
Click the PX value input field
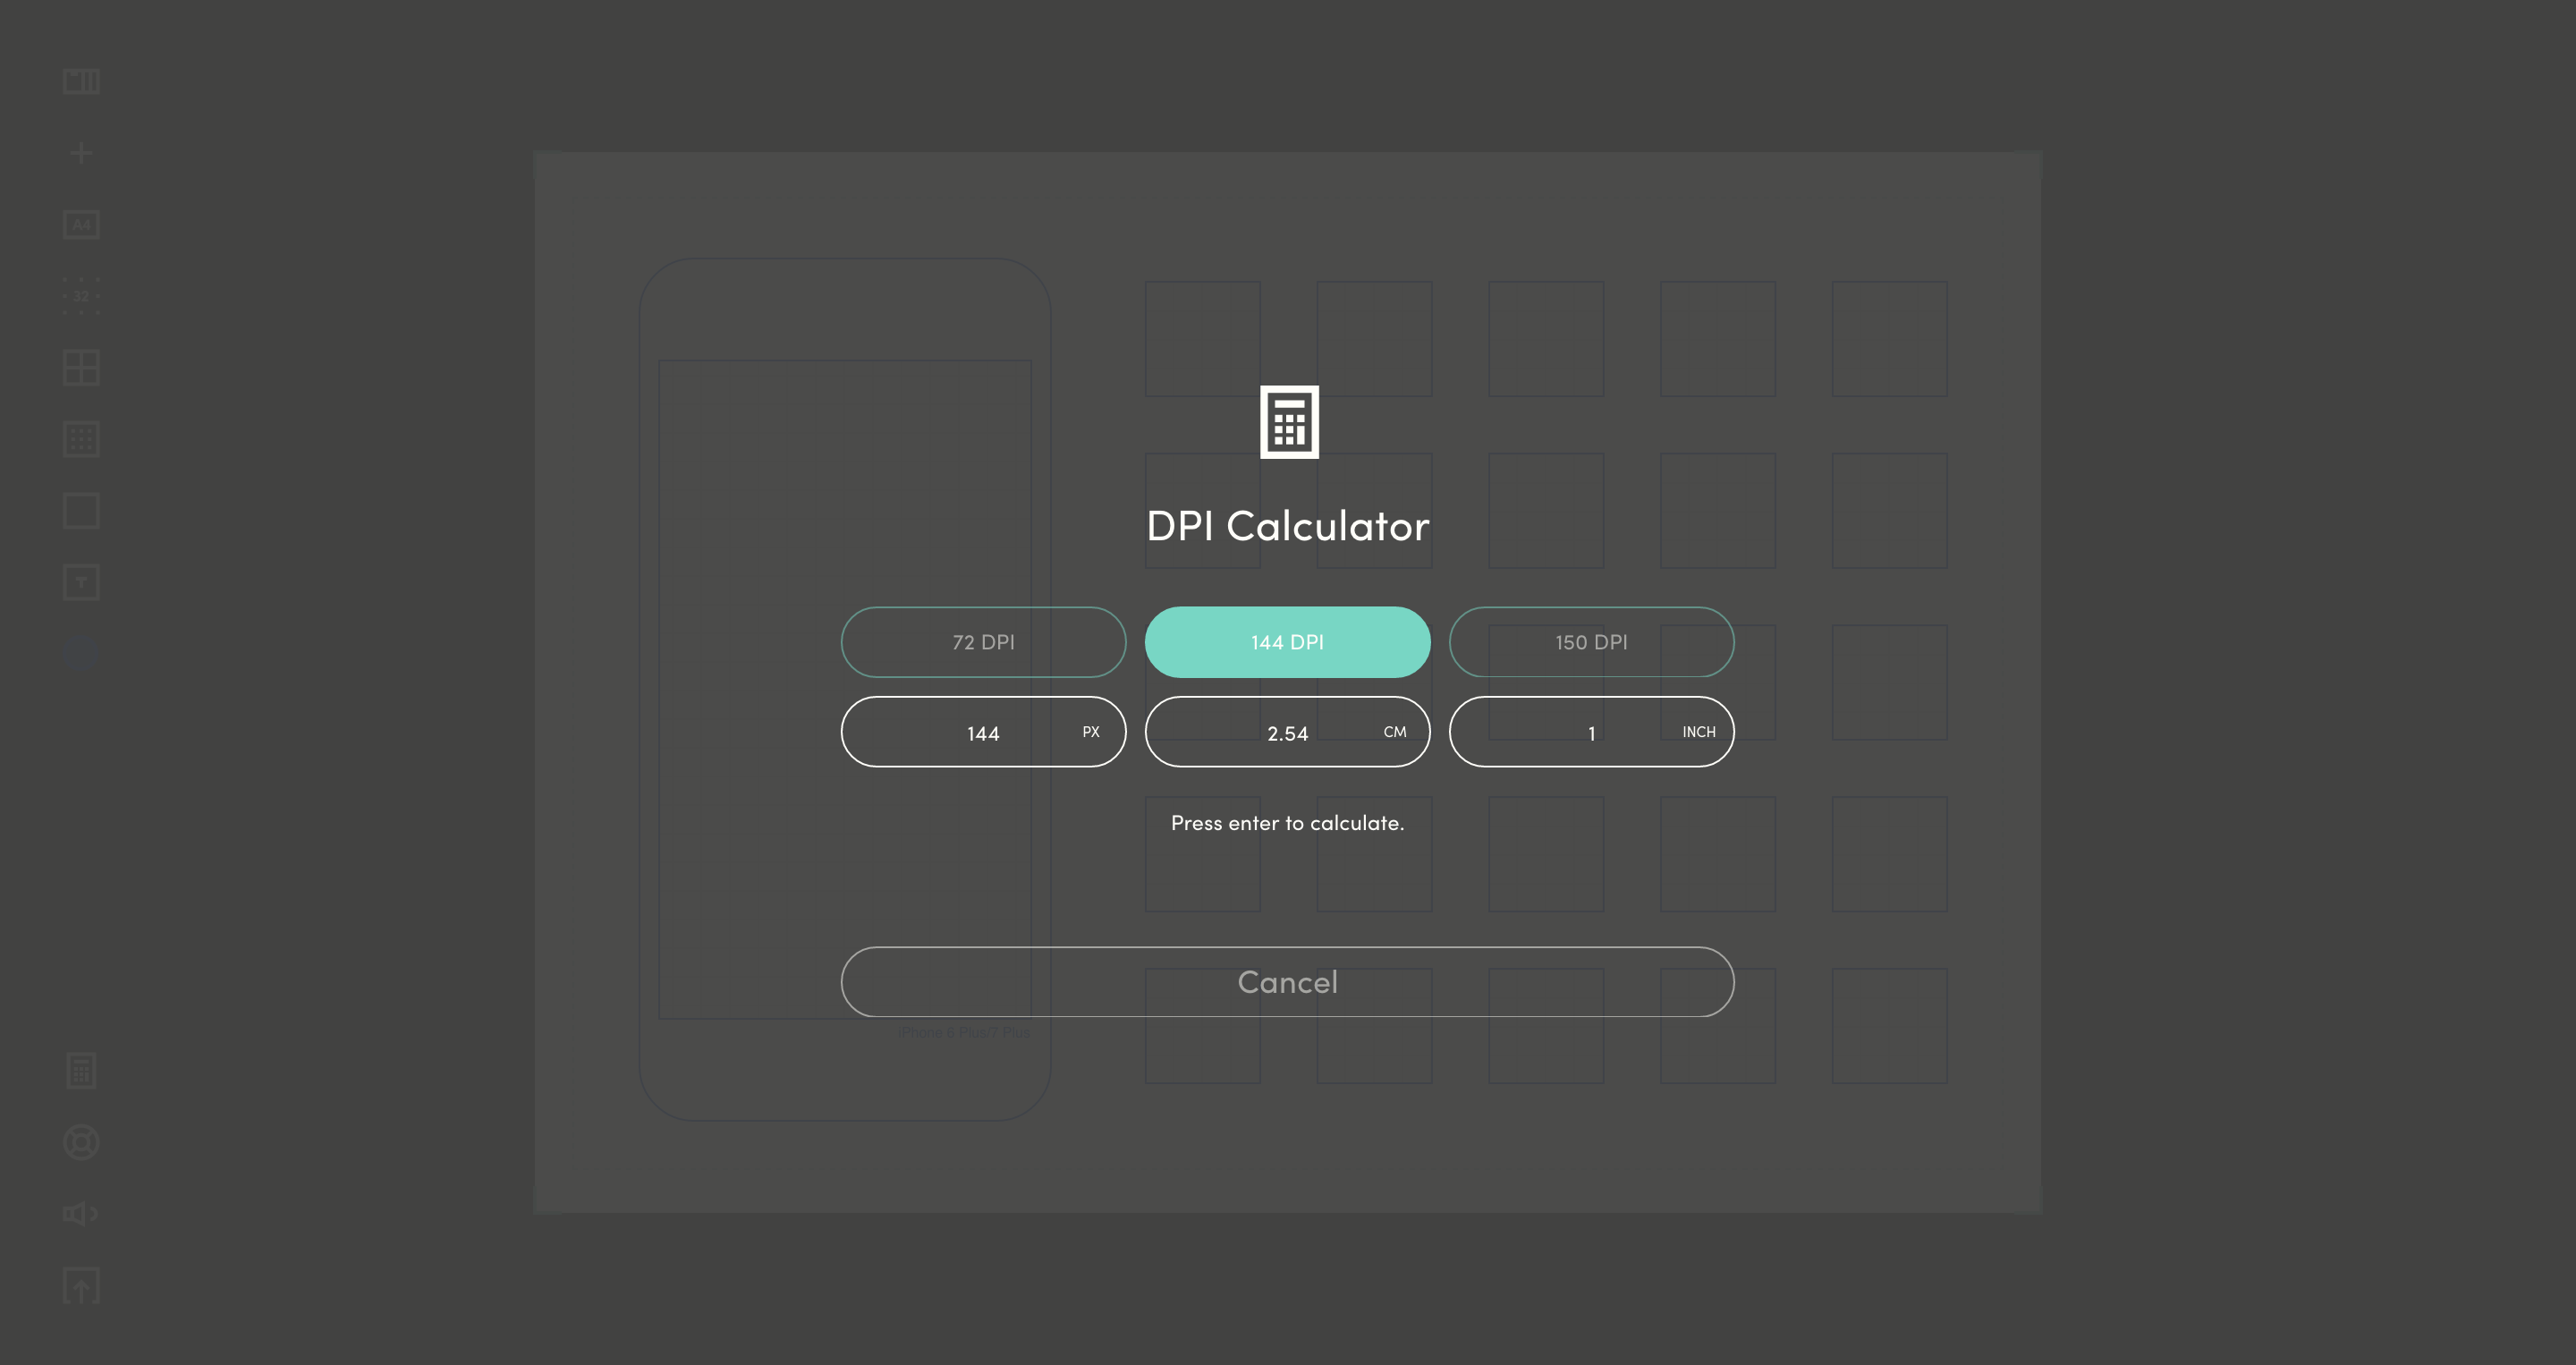tap(983, 732)
